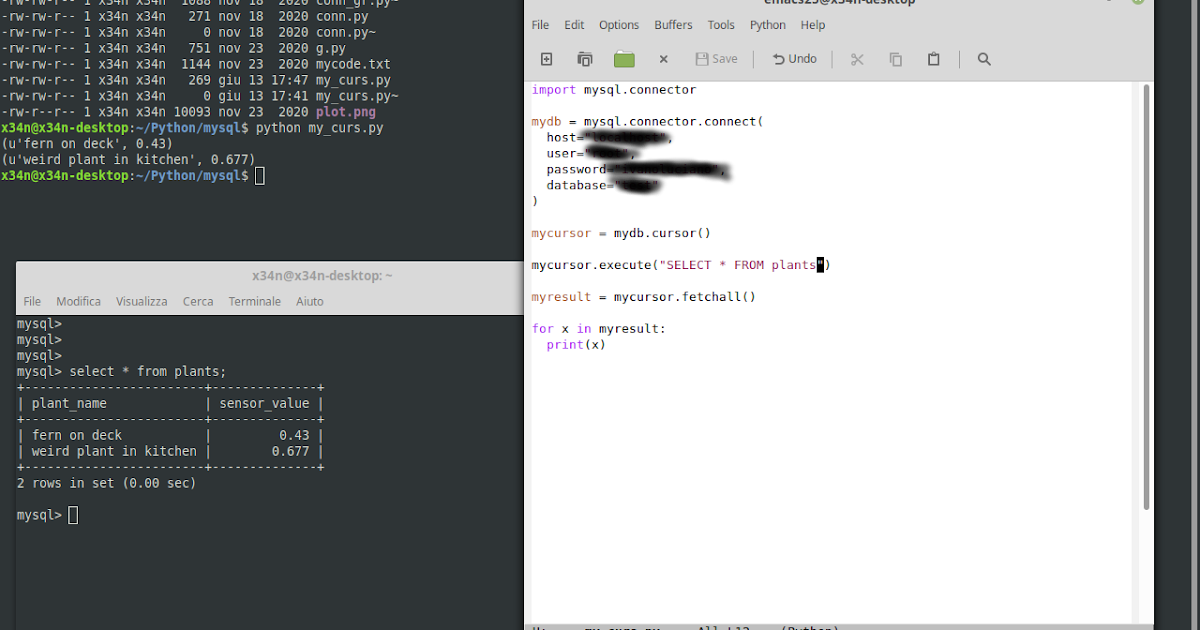This screenshot has height=630, width=1200.
Task: Open the Buffers menu
Action: tap(672, 25)
